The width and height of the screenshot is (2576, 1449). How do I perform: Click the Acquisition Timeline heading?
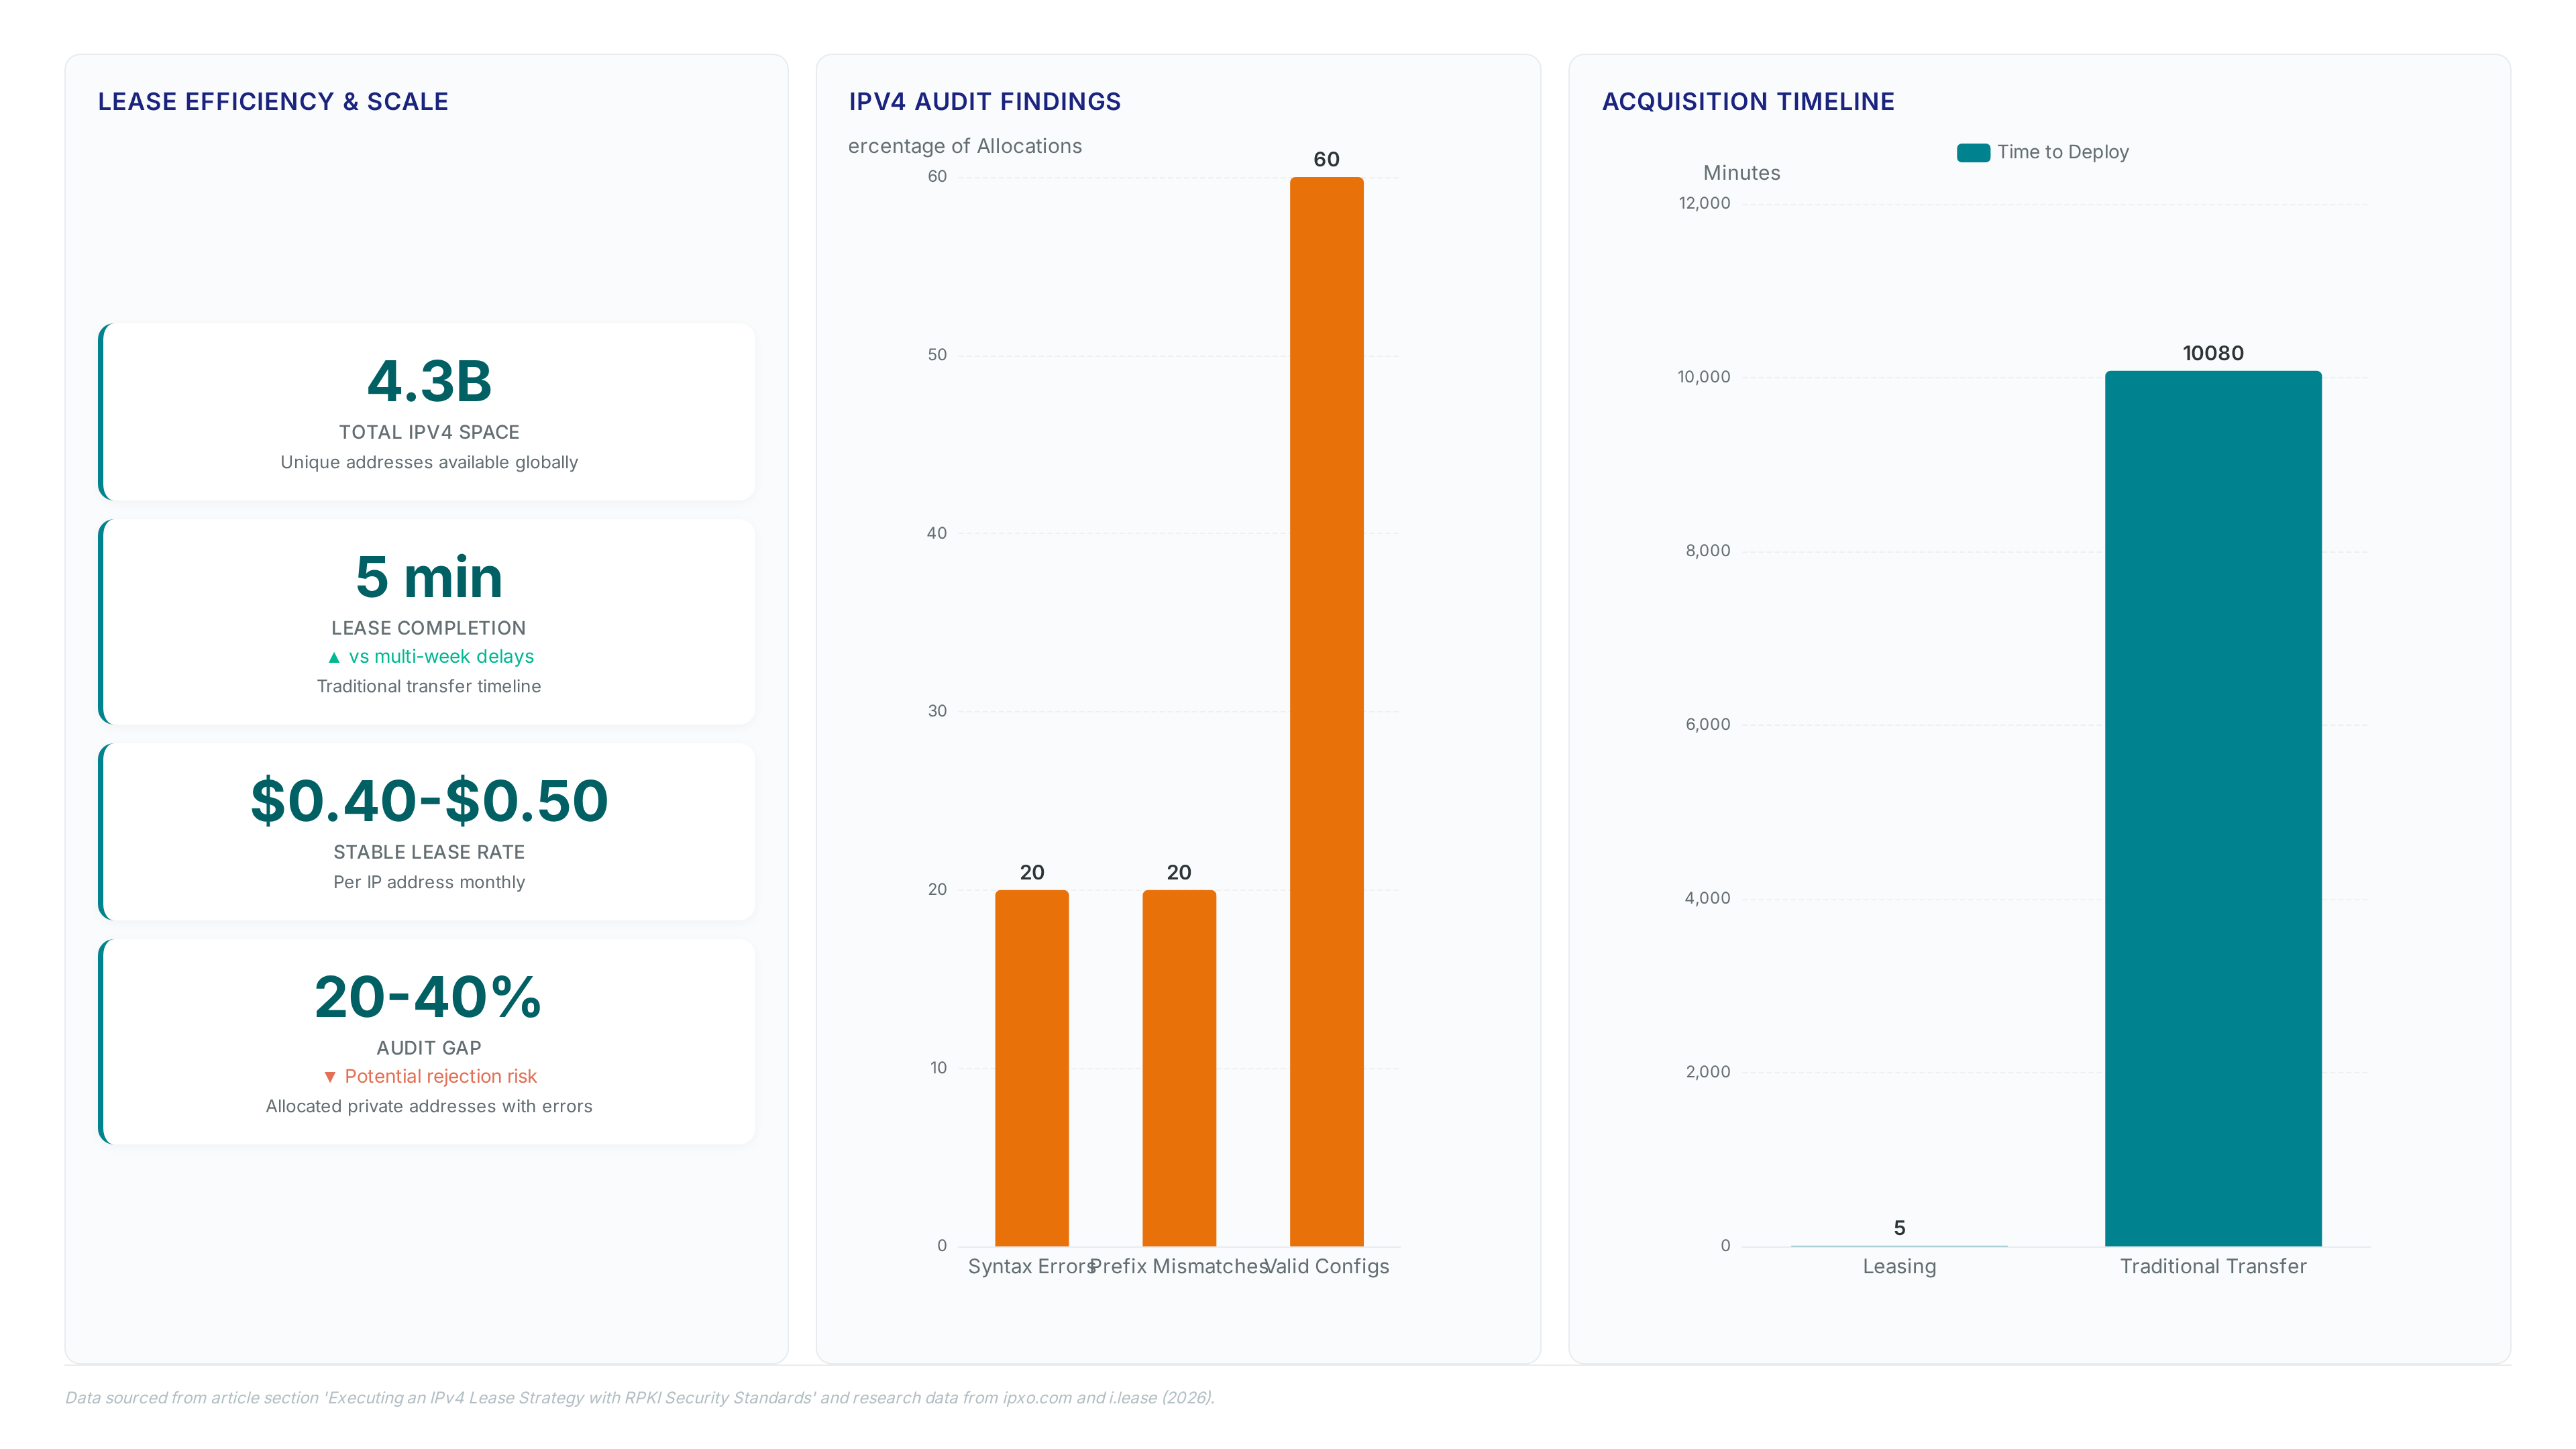coord(1748,102)
